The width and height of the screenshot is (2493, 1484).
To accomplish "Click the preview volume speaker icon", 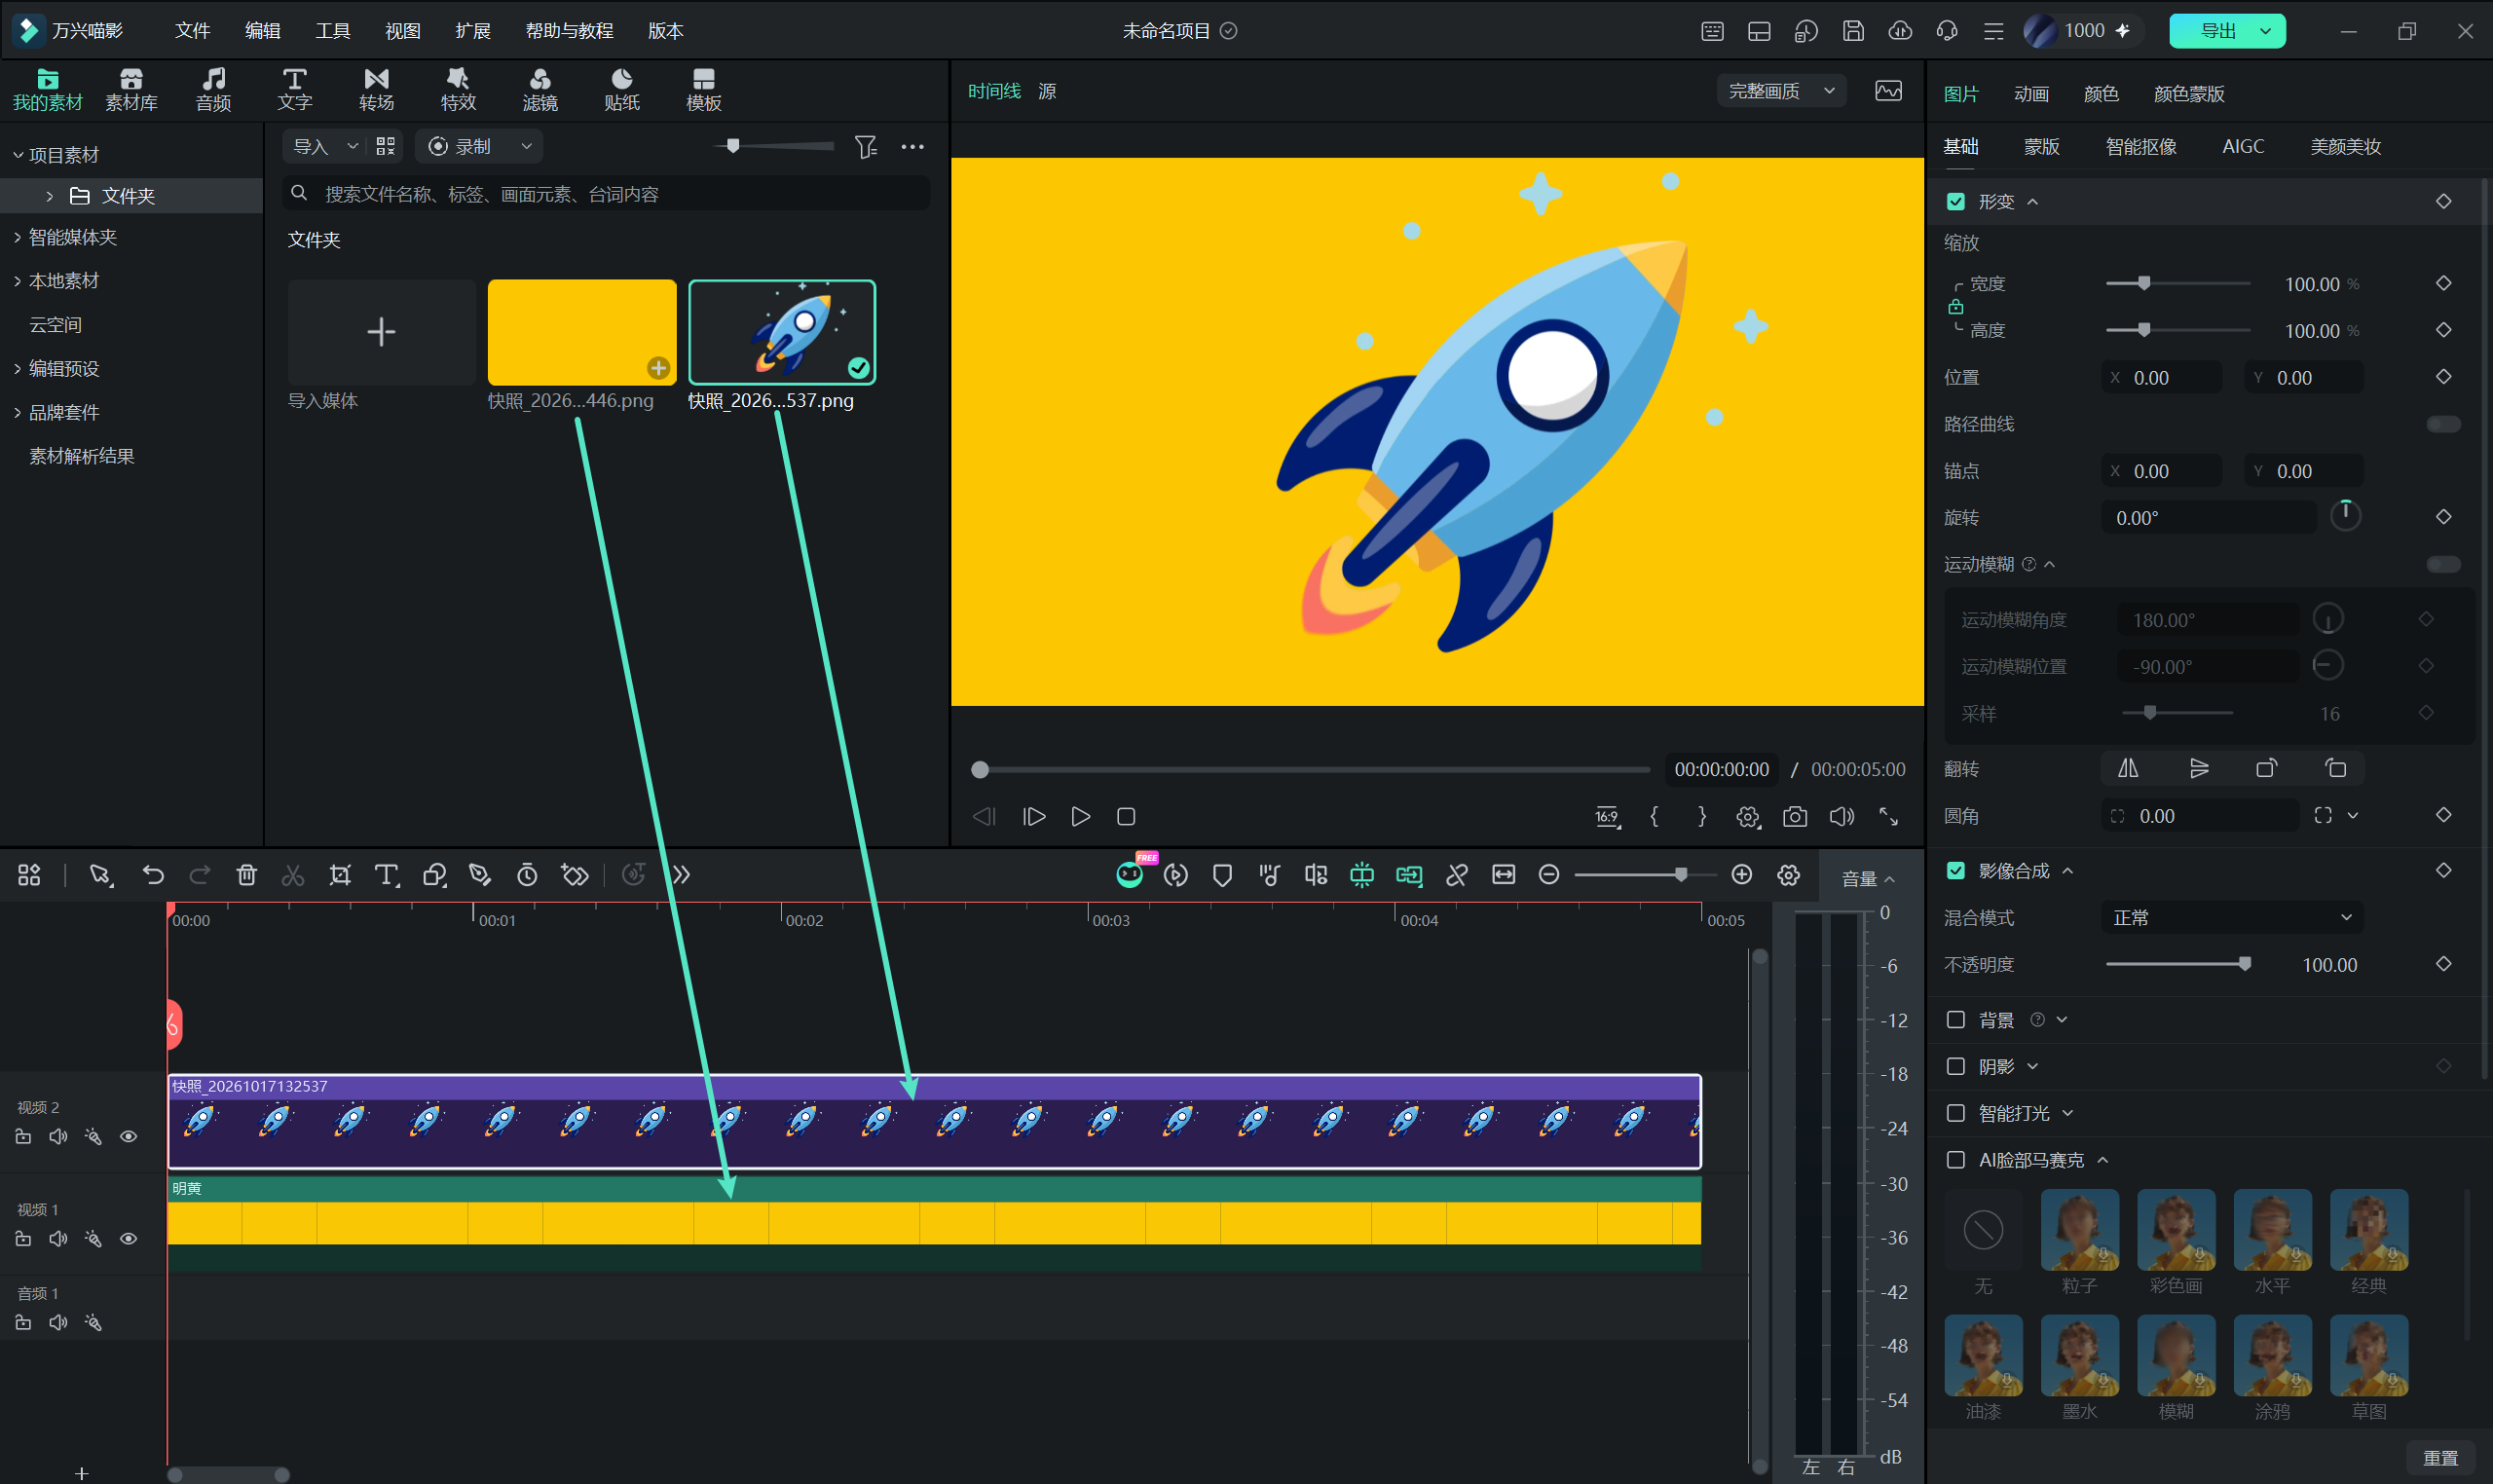I will (x=1841, y=816).
